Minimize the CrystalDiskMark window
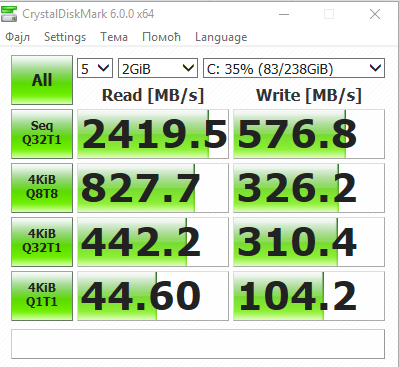Viewport: 399px width, 367px height. [284, 14]
